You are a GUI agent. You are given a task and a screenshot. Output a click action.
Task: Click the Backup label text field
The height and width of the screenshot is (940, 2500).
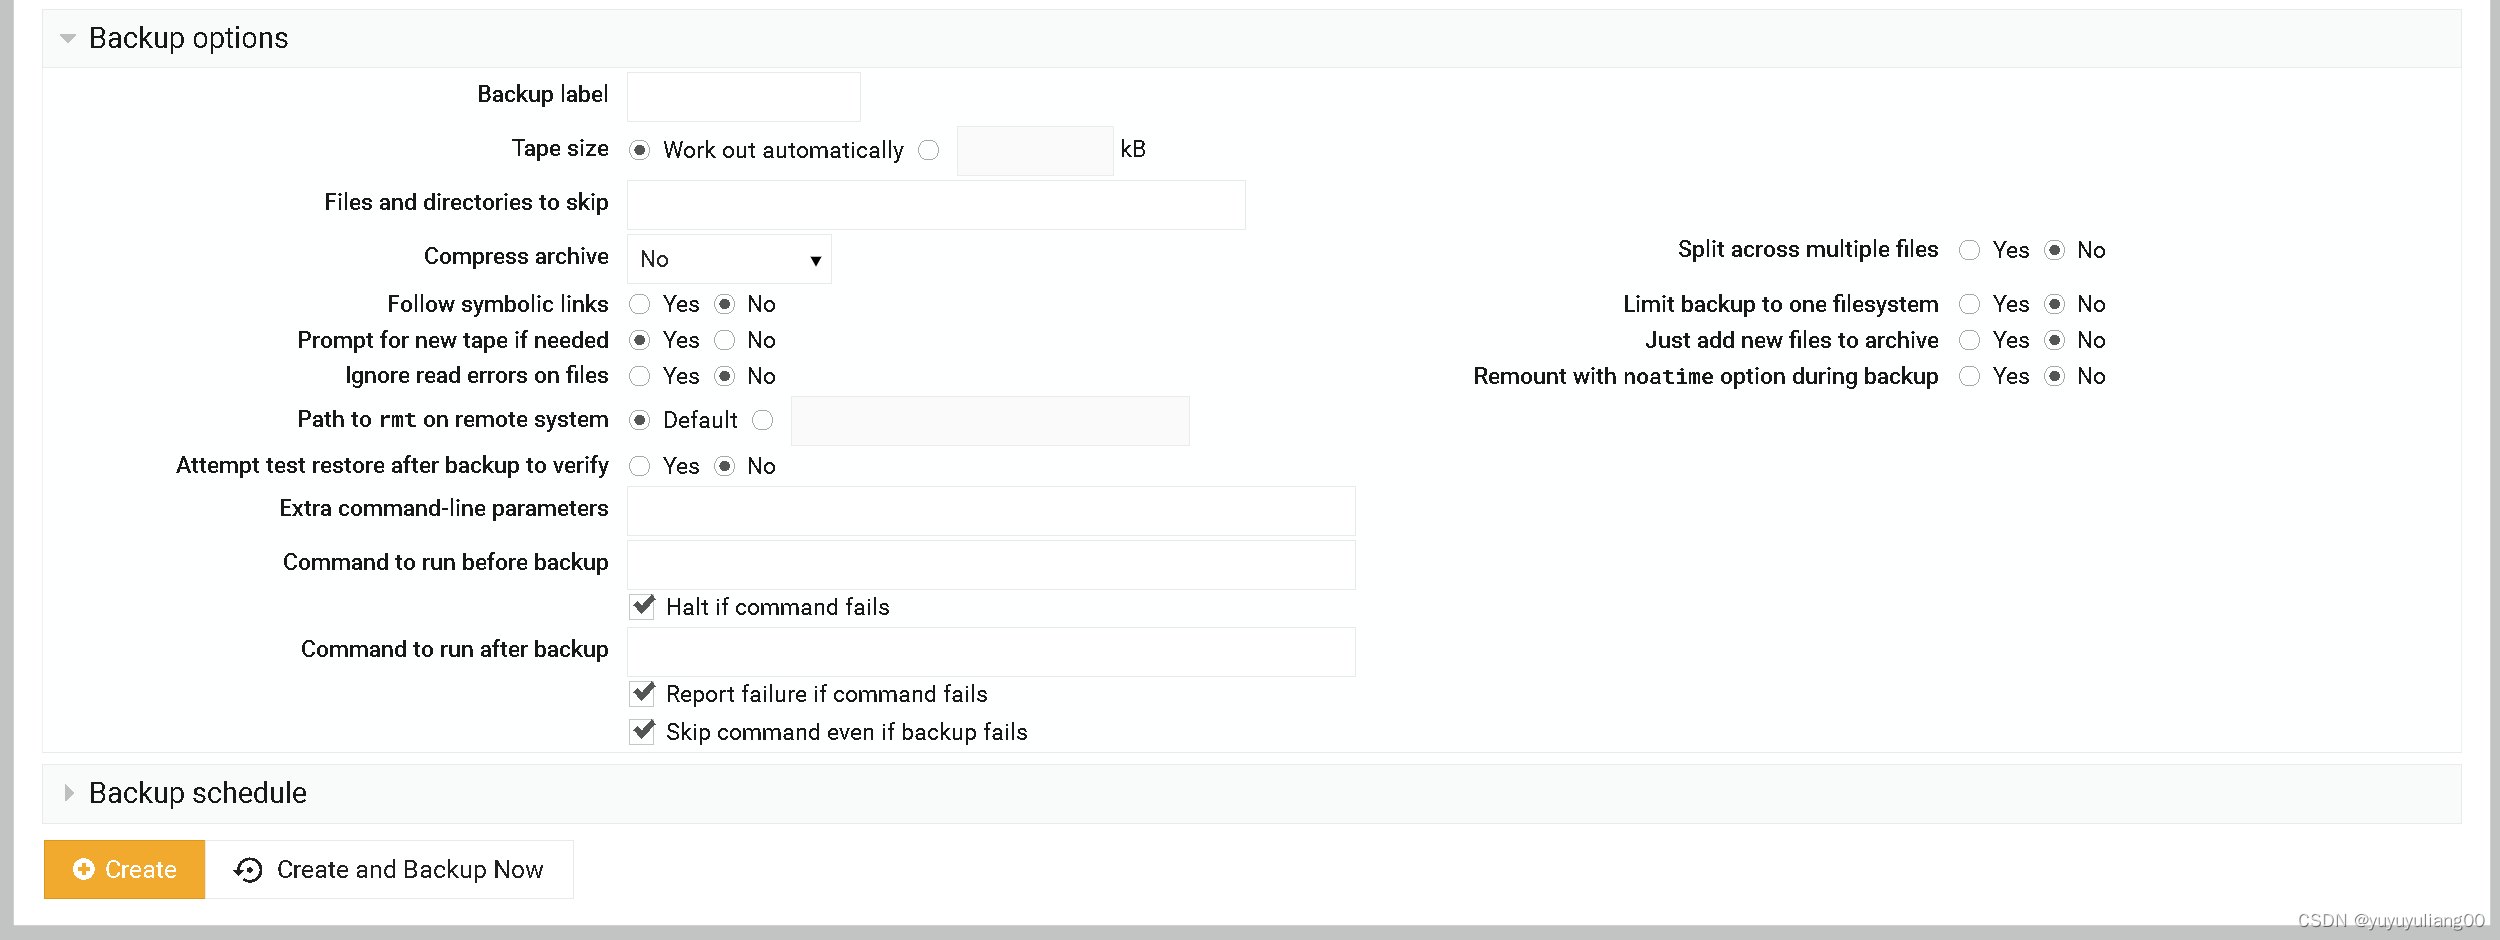pos(742,96)
